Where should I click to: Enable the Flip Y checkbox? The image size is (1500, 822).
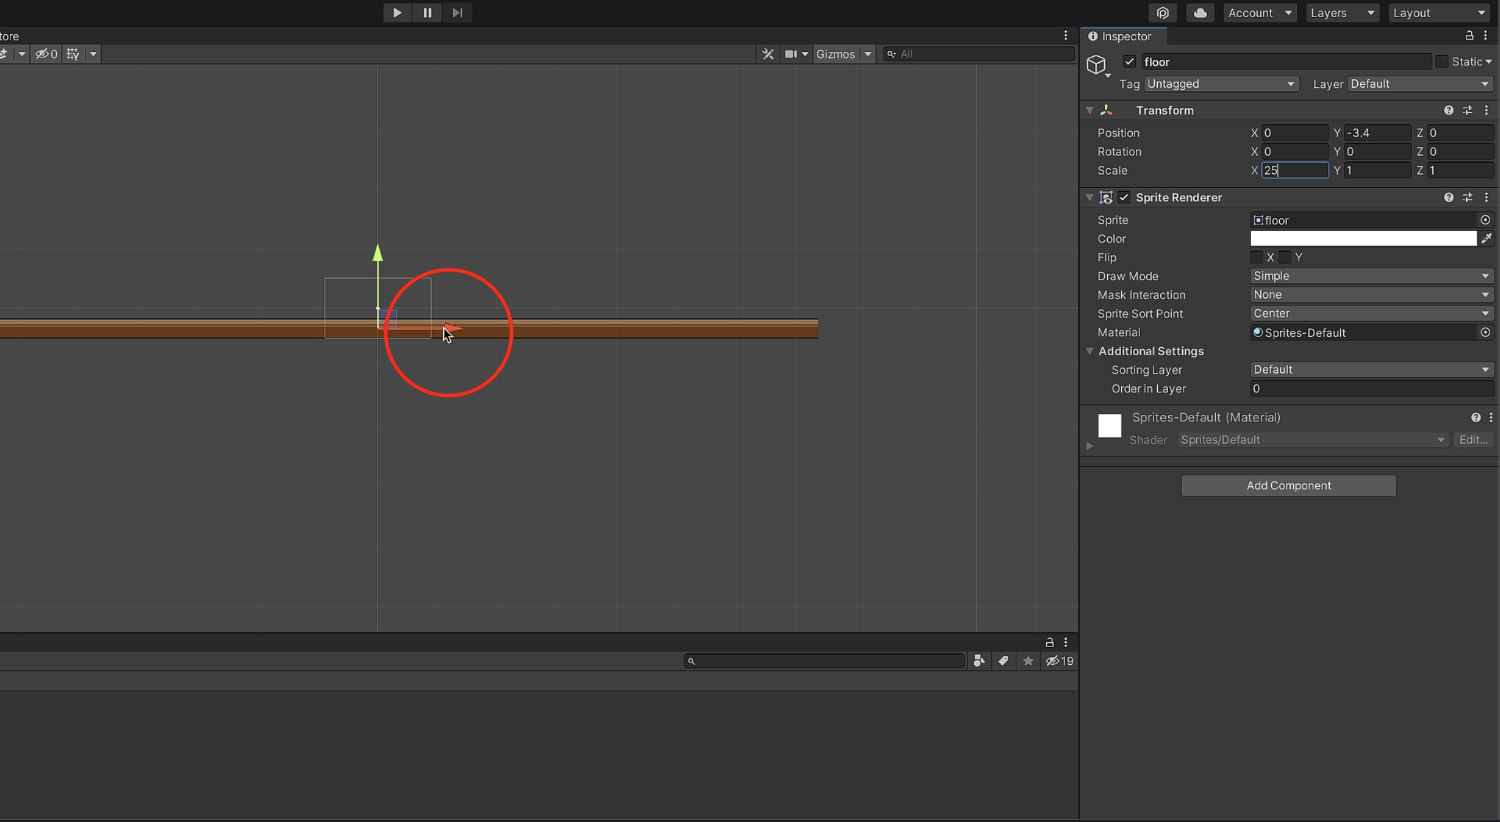[x=1285, y=258]
